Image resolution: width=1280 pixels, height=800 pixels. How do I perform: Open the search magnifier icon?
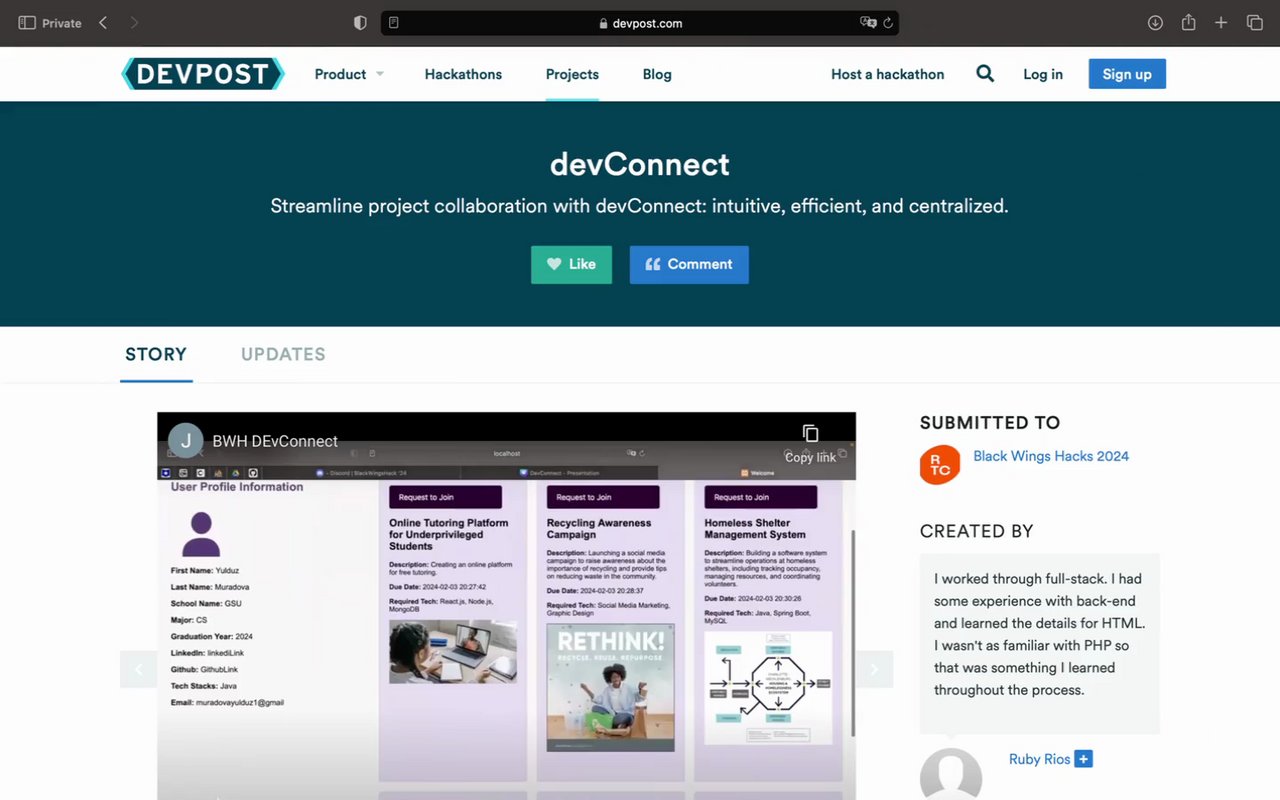point(985,74)
